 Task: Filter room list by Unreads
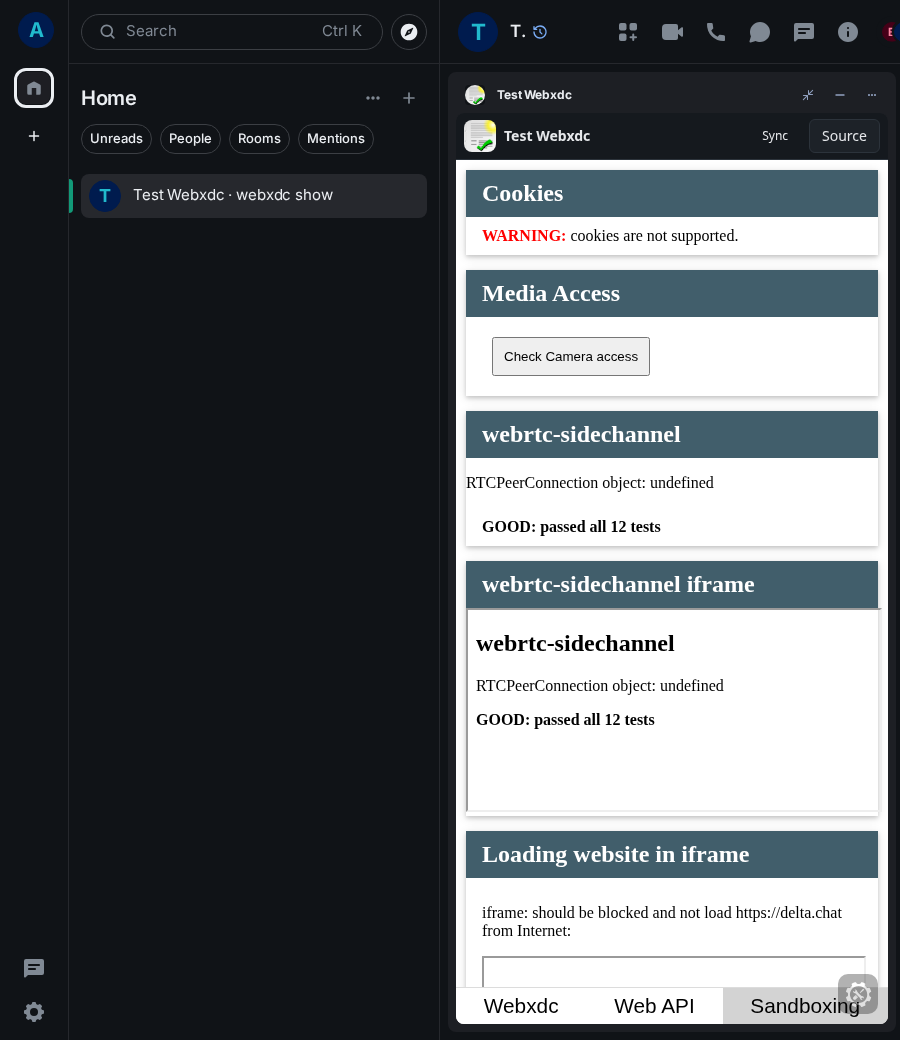[116, 139]
